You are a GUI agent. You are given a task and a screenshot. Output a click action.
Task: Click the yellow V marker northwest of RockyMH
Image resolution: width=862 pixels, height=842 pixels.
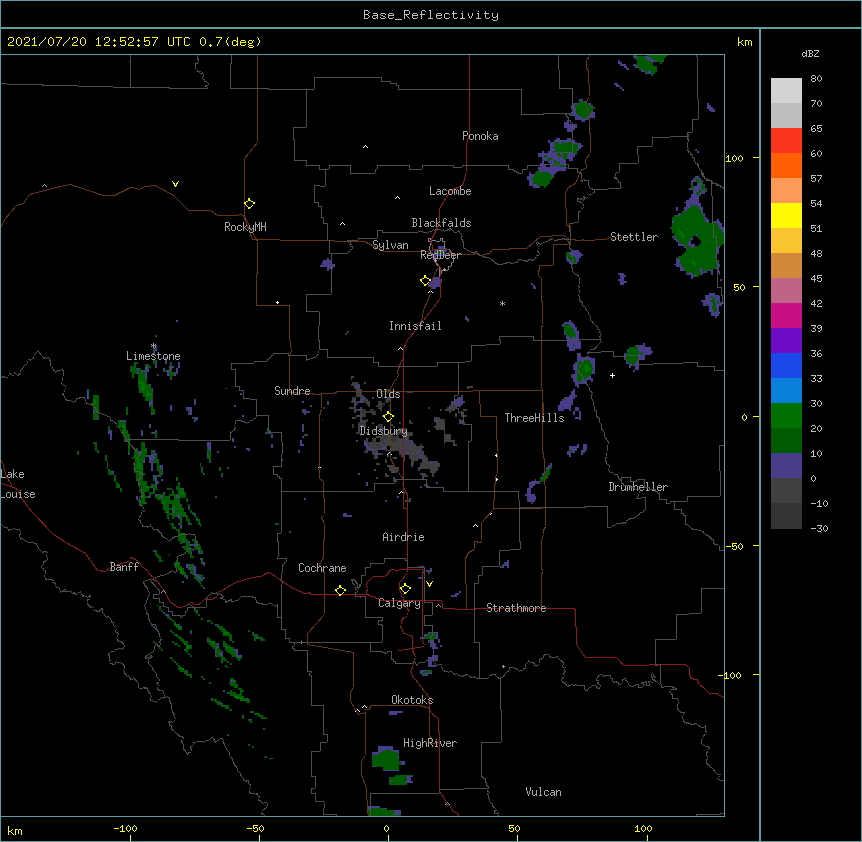(x=175, y=184)
